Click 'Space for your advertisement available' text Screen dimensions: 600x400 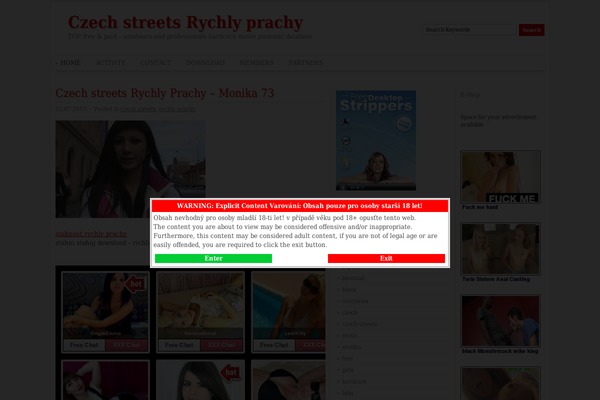(x=498, y=121)
